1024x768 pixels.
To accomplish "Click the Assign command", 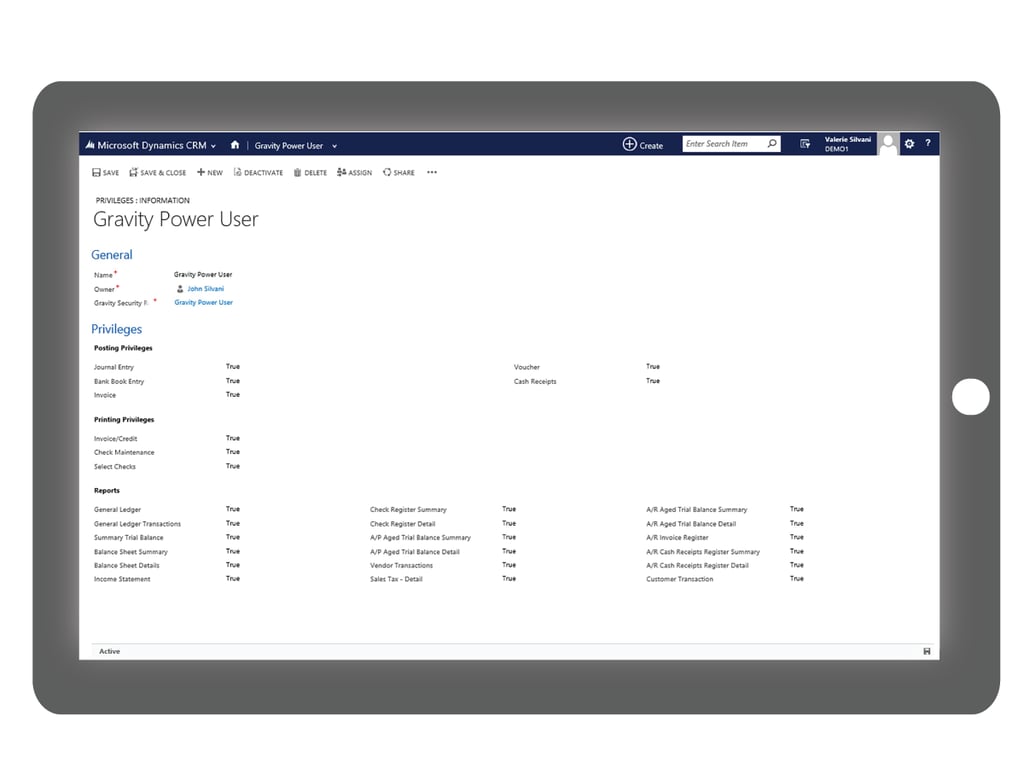I will click(355, 172).
